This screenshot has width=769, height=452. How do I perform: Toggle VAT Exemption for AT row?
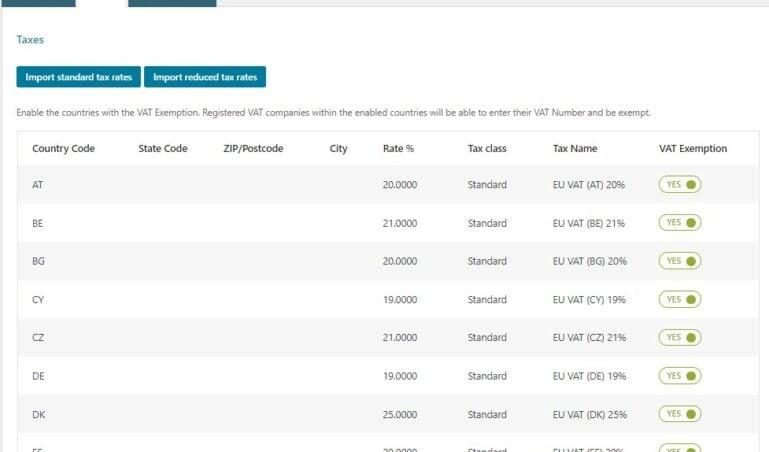[x=680, y=185]
